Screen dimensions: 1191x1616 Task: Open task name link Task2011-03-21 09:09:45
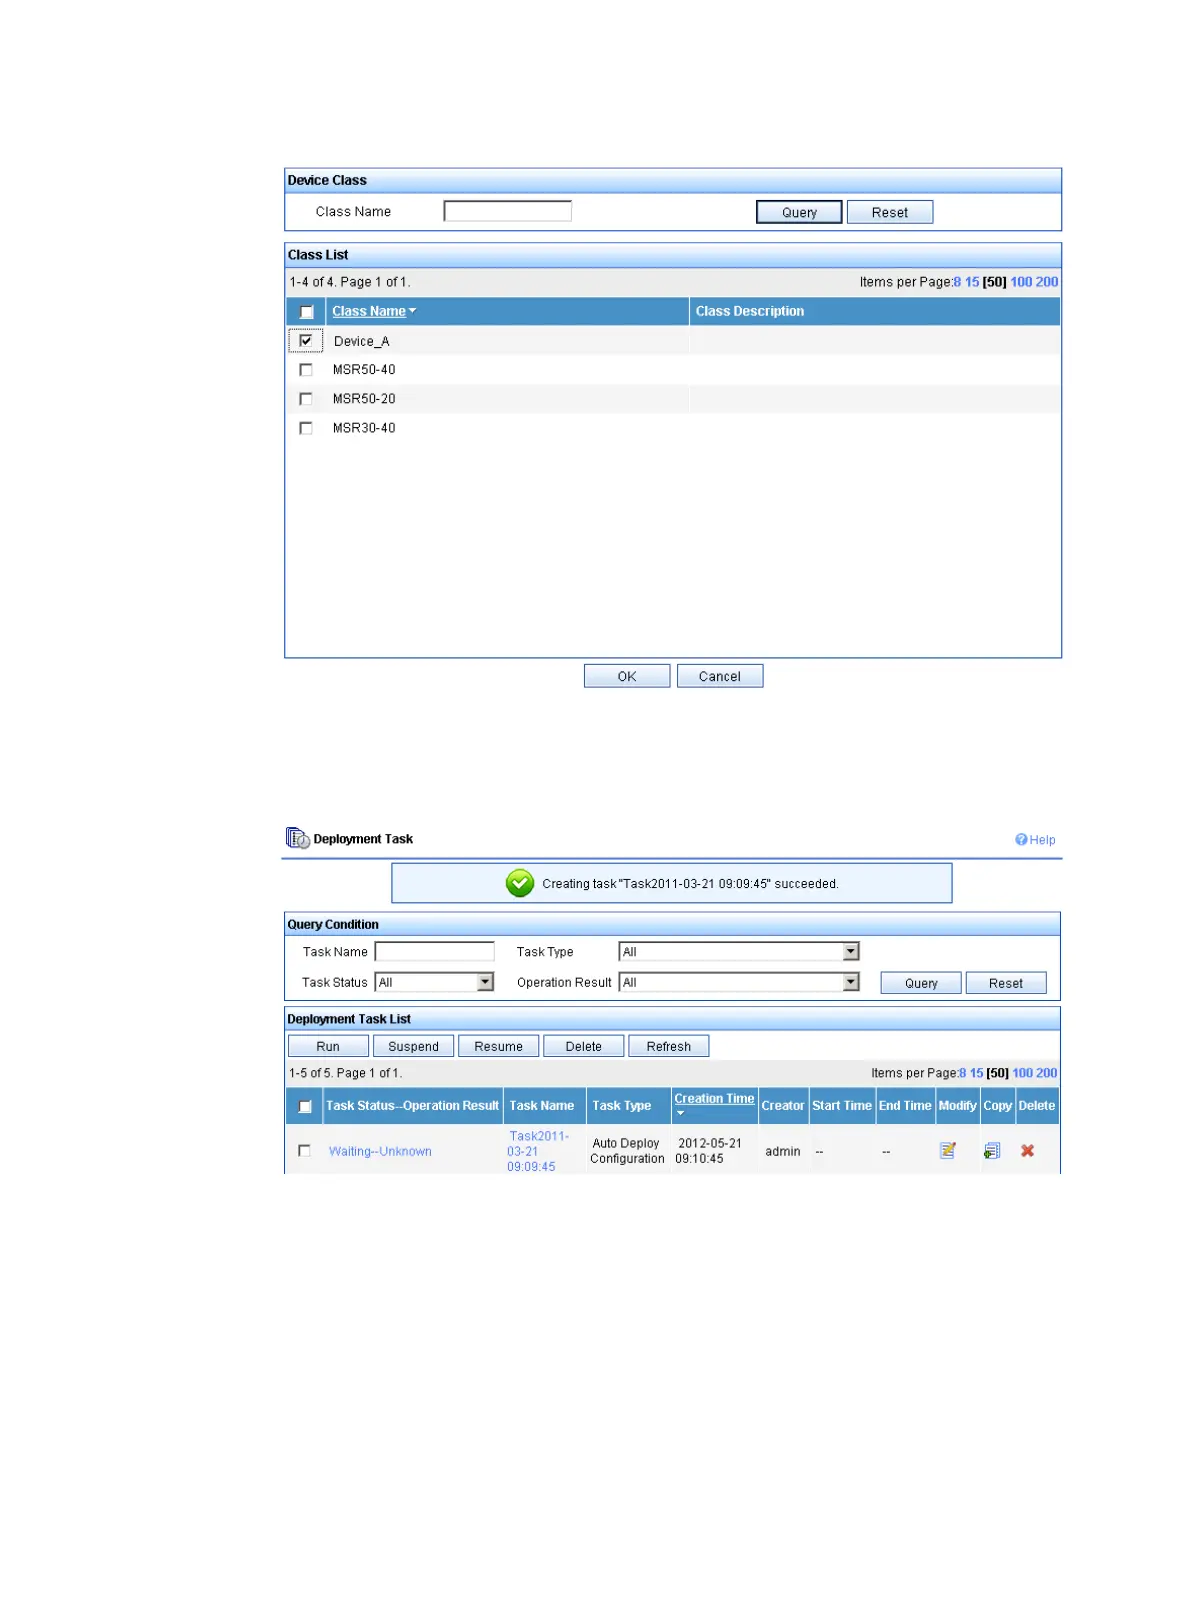[x=537, y=1151]
